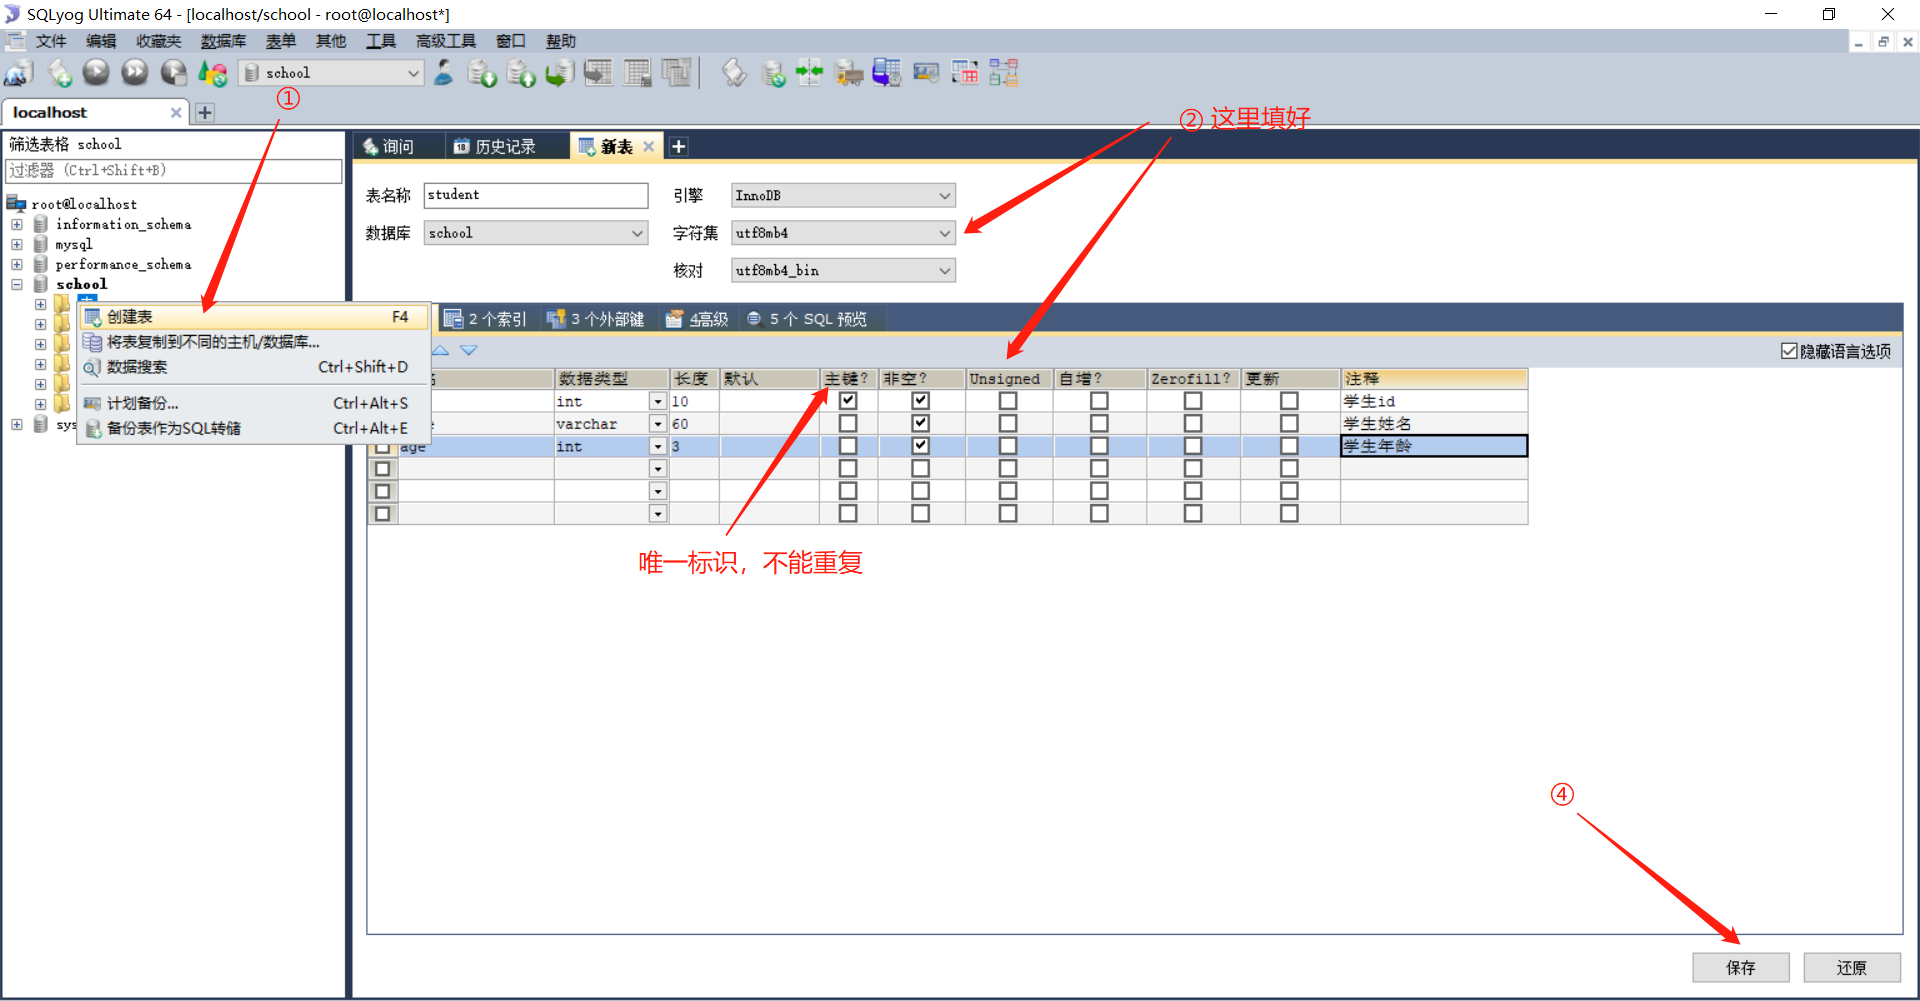Click the user manager icon
This screenshot has width=1920, height=1001.
(444, 73)
